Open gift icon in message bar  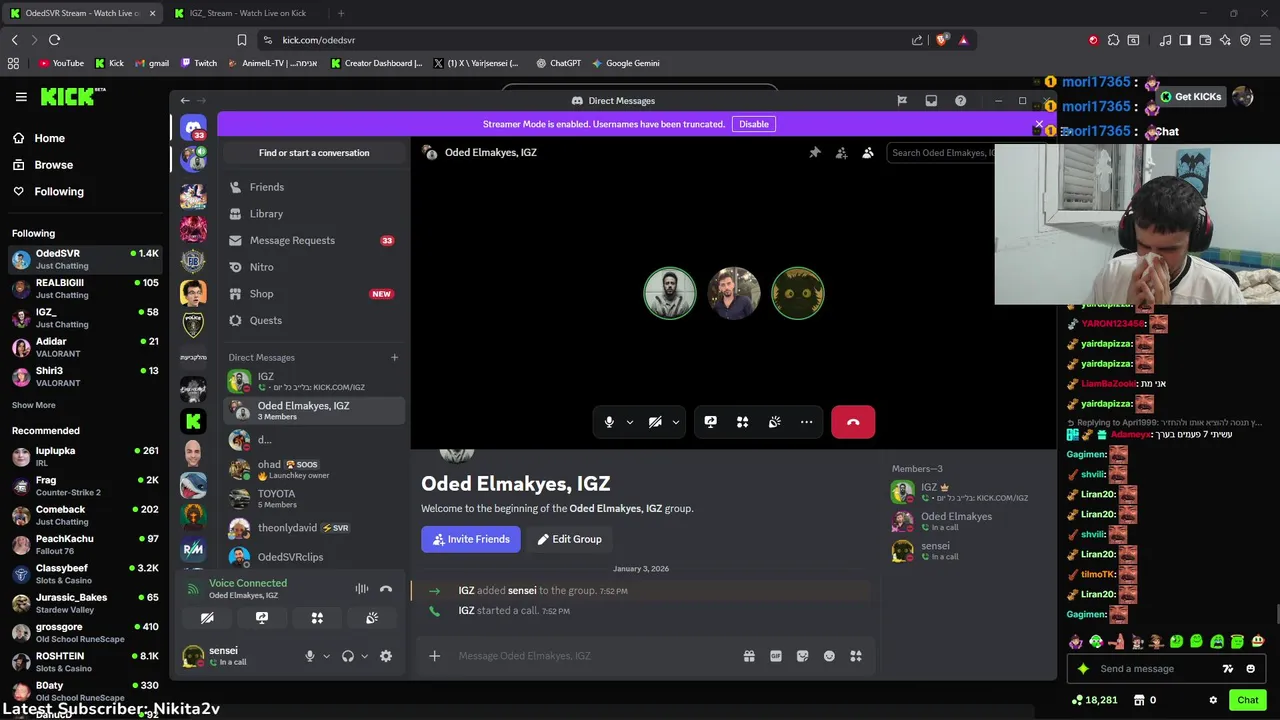point(749,656)
